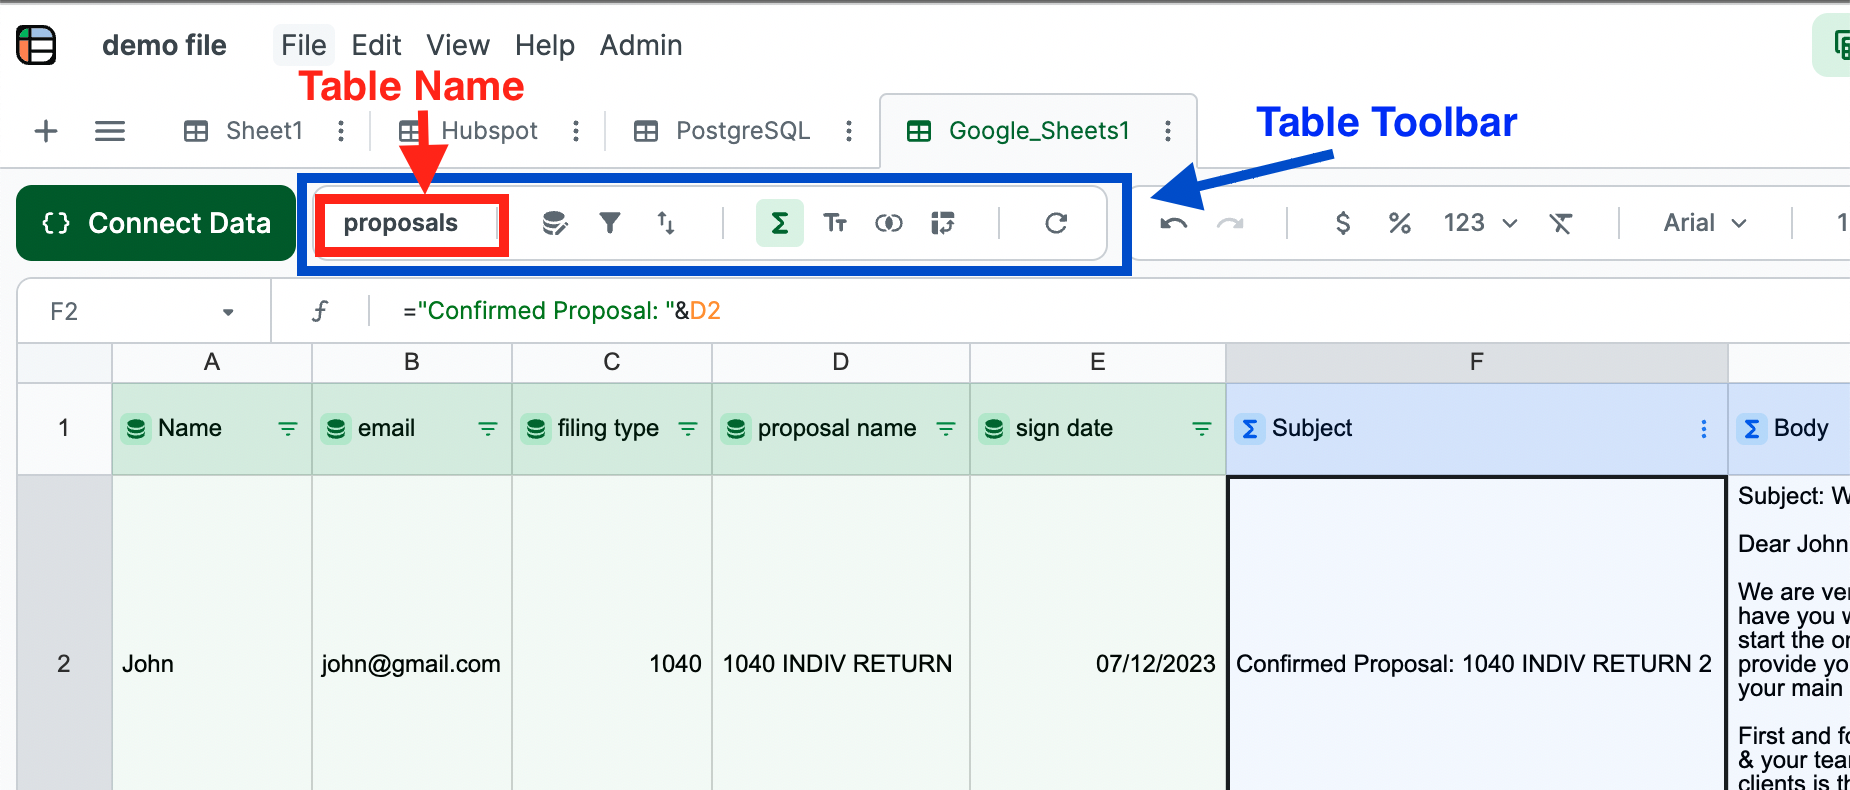Screen dimensions: 1850x790
Task: Click the demo file title
Action: click(164, 45)
